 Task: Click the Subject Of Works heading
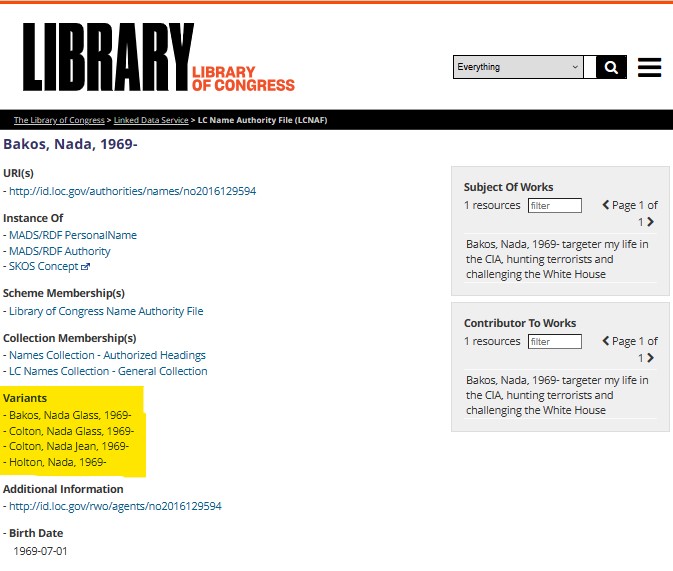tap(509, 187)
